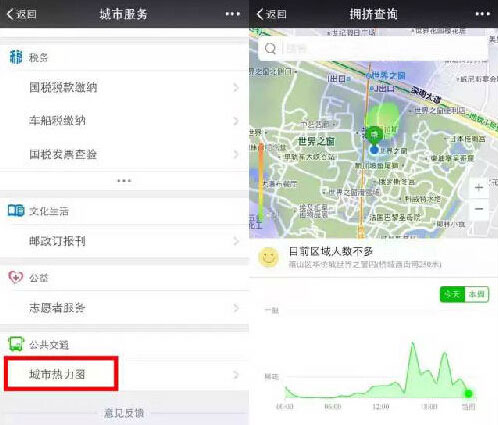Open 城市热力图 heat map entry
Viewport: 498px width, 425px height.
click(x=124, y=374)
